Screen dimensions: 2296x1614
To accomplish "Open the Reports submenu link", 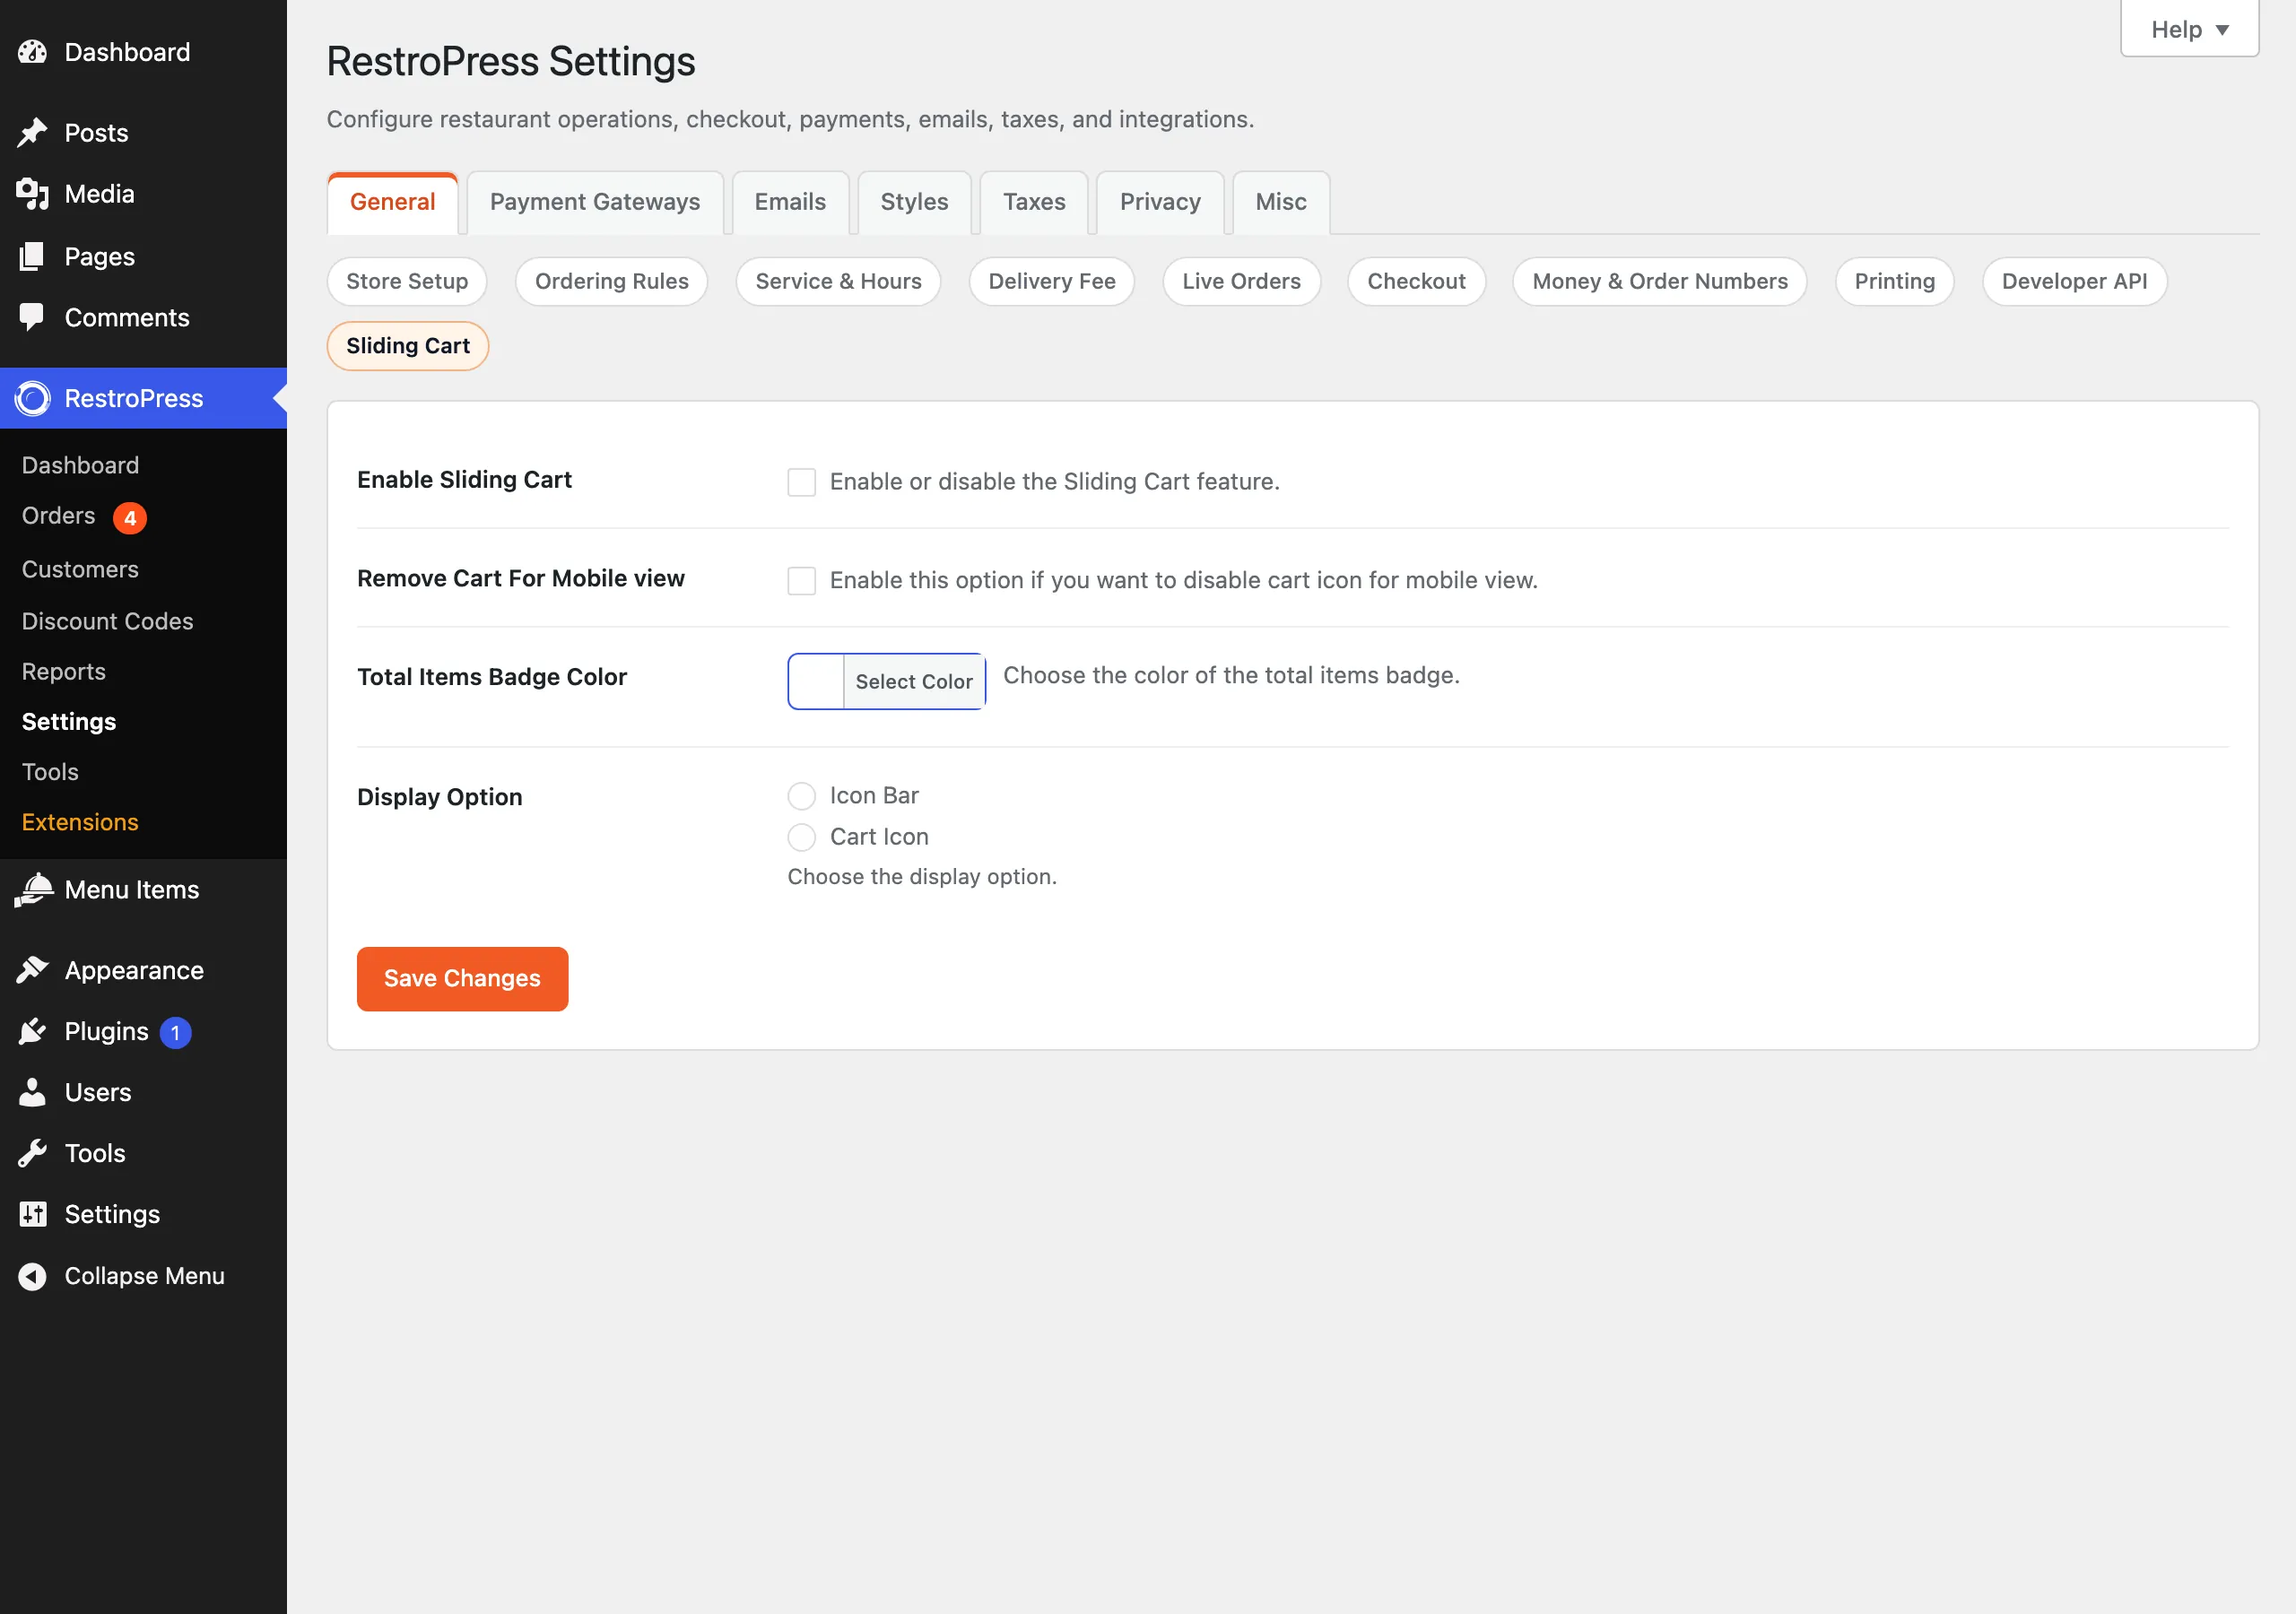I will [64, 672].
